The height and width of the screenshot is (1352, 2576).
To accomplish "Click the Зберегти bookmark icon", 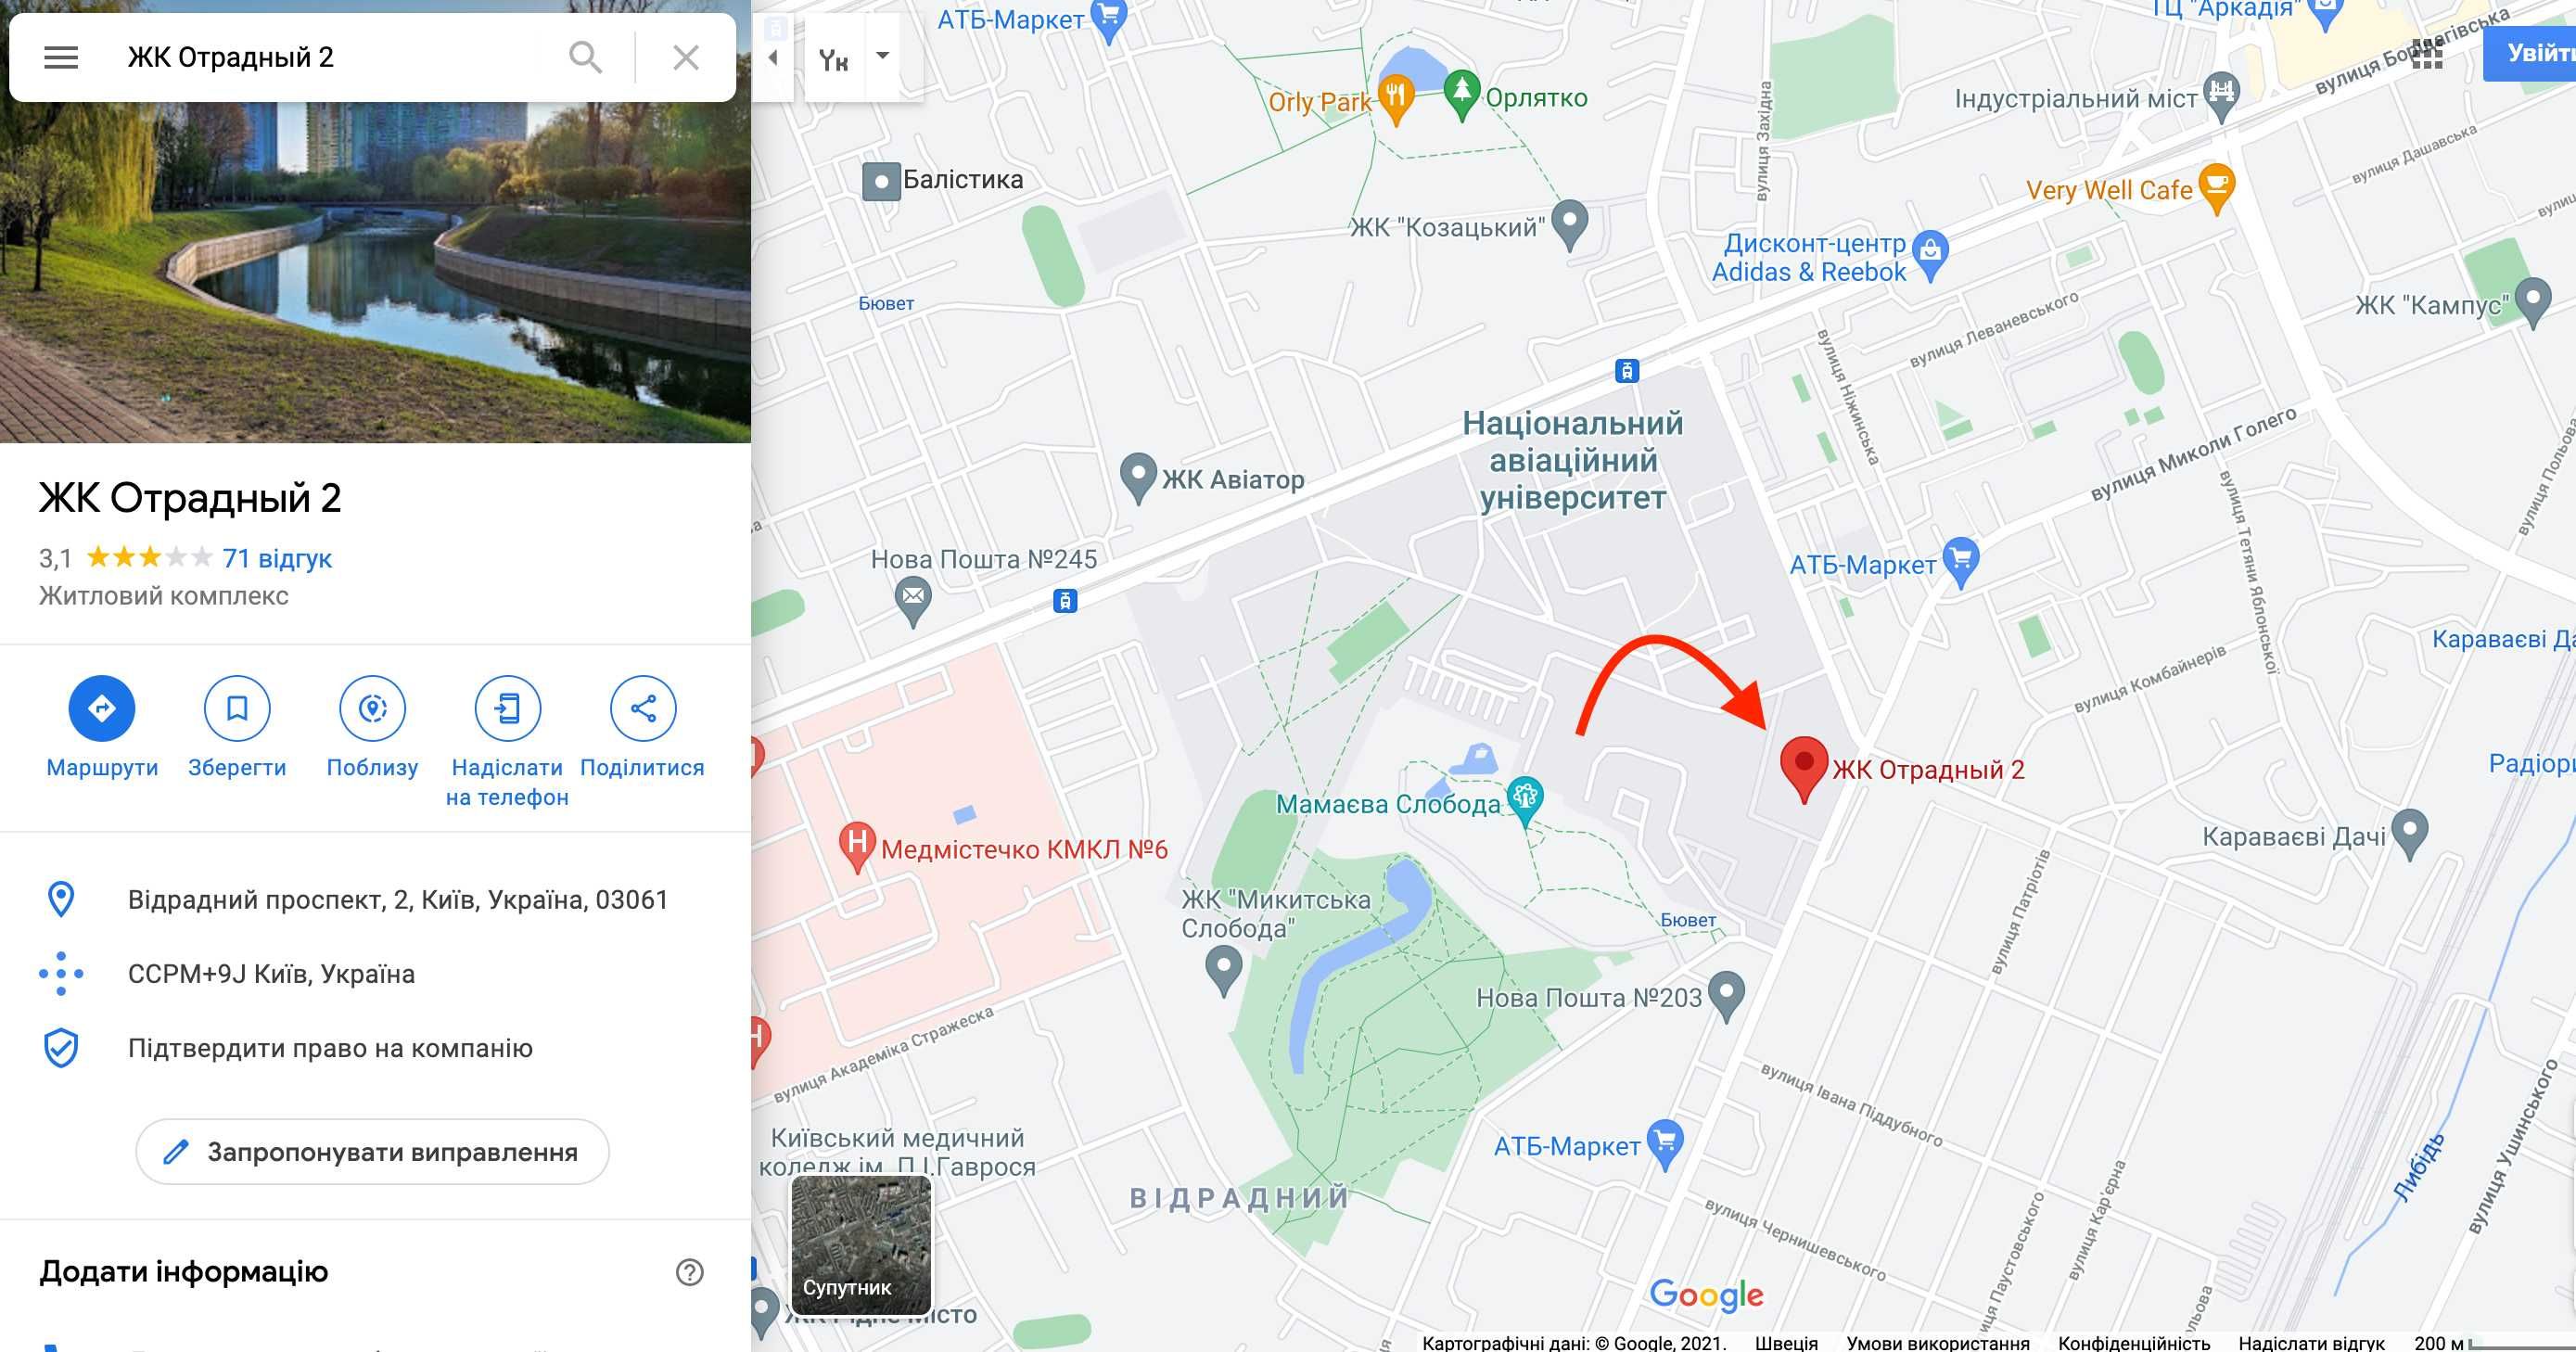I will [x=237, y=708].
